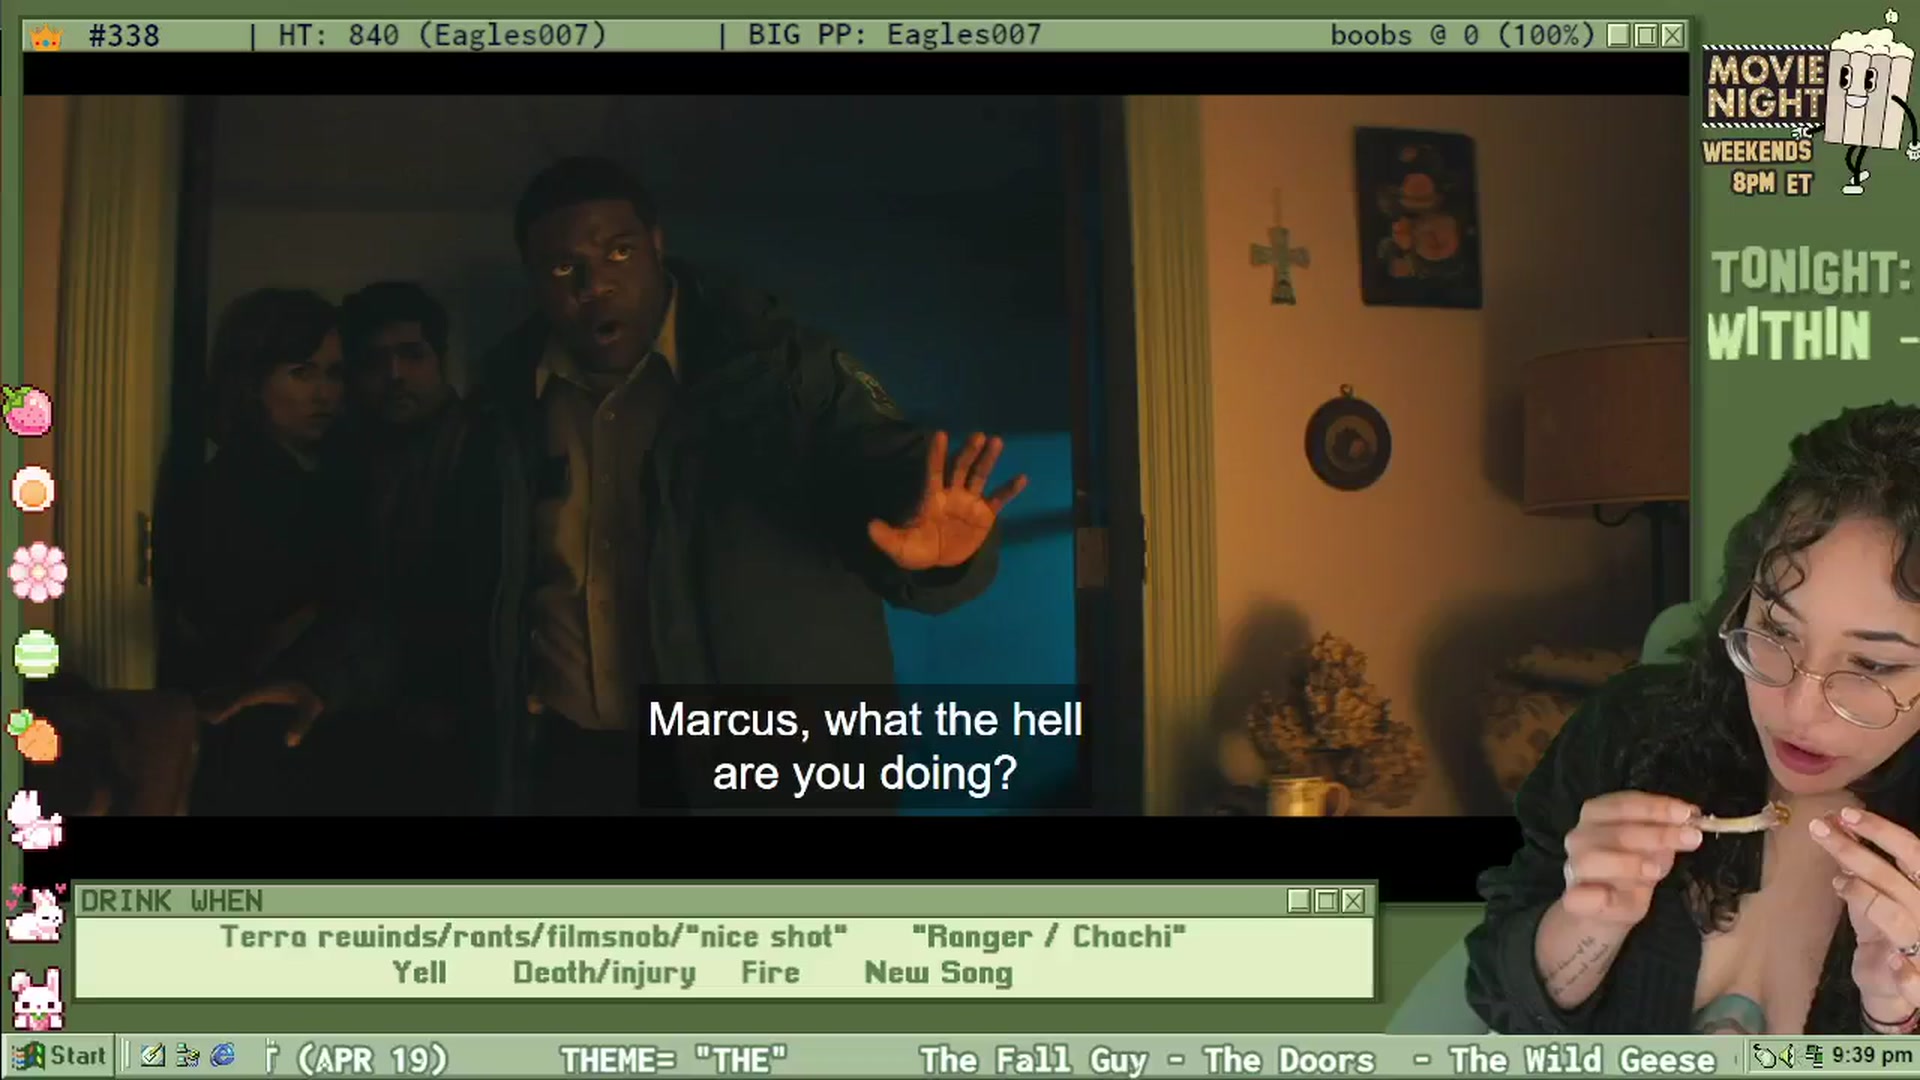Click "The Doors" in the ticker
The height and width of the screenshot is (1080, 1920).
click(1289, 1059)
